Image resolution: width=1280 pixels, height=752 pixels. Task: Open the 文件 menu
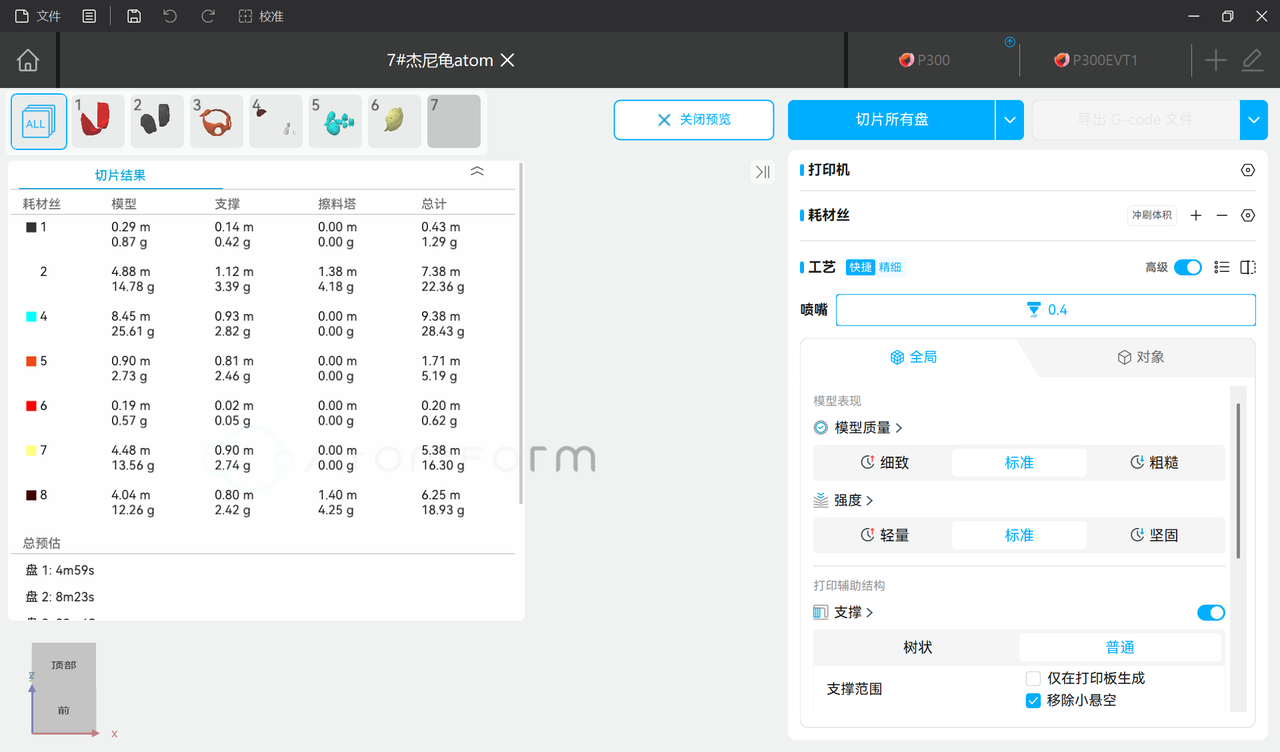[38, 16]
